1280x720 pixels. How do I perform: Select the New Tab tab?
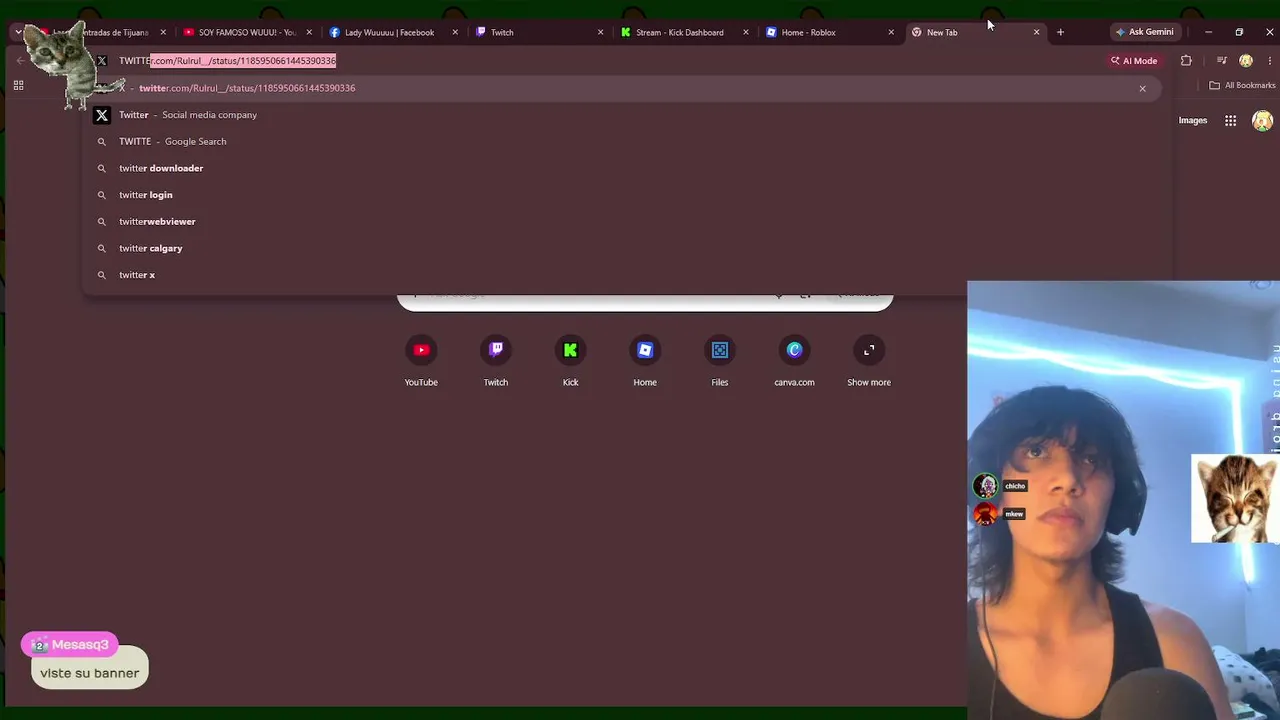974,32
